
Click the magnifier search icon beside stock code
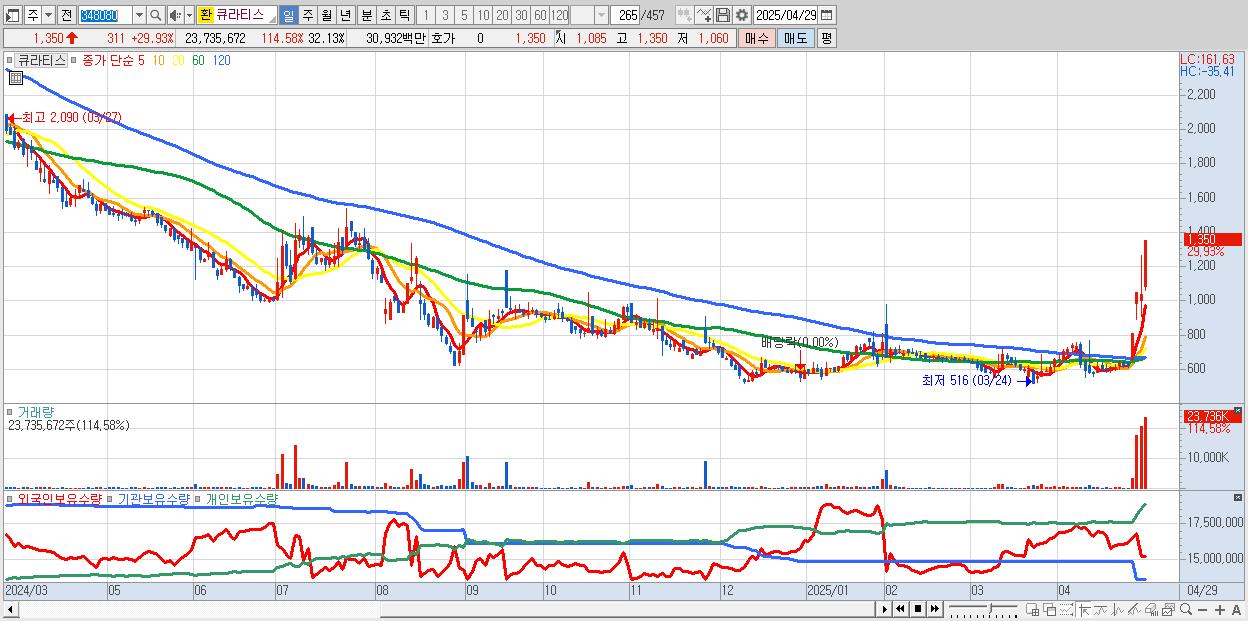[x=156, y=15]
